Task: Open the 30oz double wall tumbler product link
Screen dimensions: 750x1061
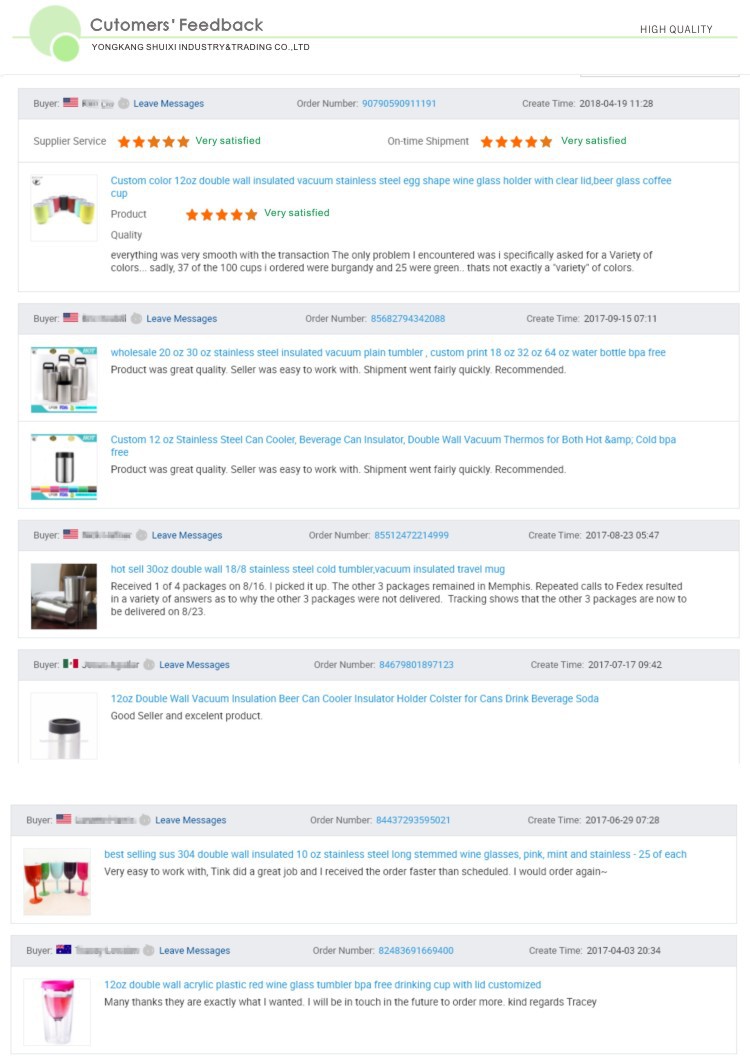Action: click(x=307, y=569)
